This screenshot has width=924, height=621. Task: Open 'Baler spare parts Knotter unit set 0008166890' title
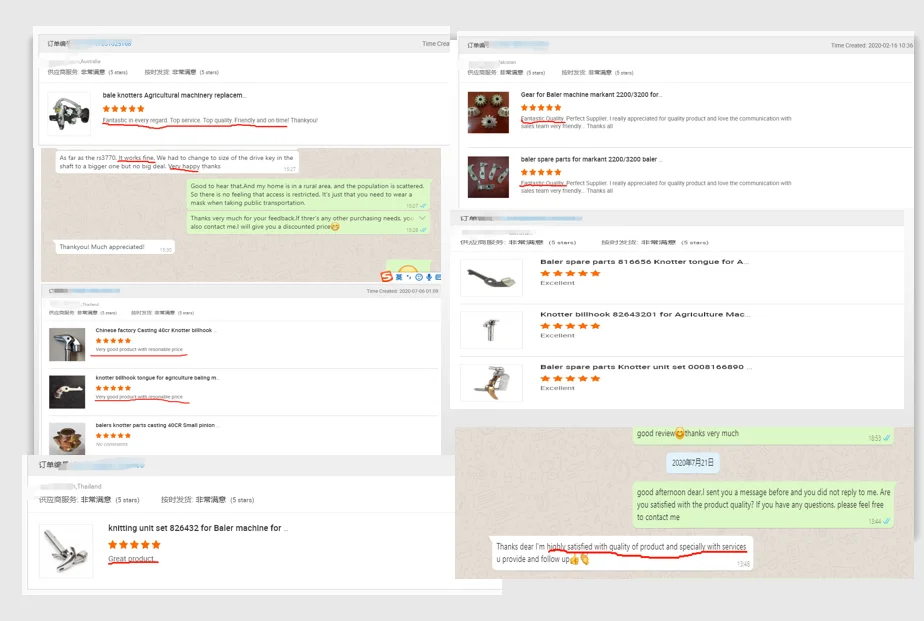pos(646,366)
